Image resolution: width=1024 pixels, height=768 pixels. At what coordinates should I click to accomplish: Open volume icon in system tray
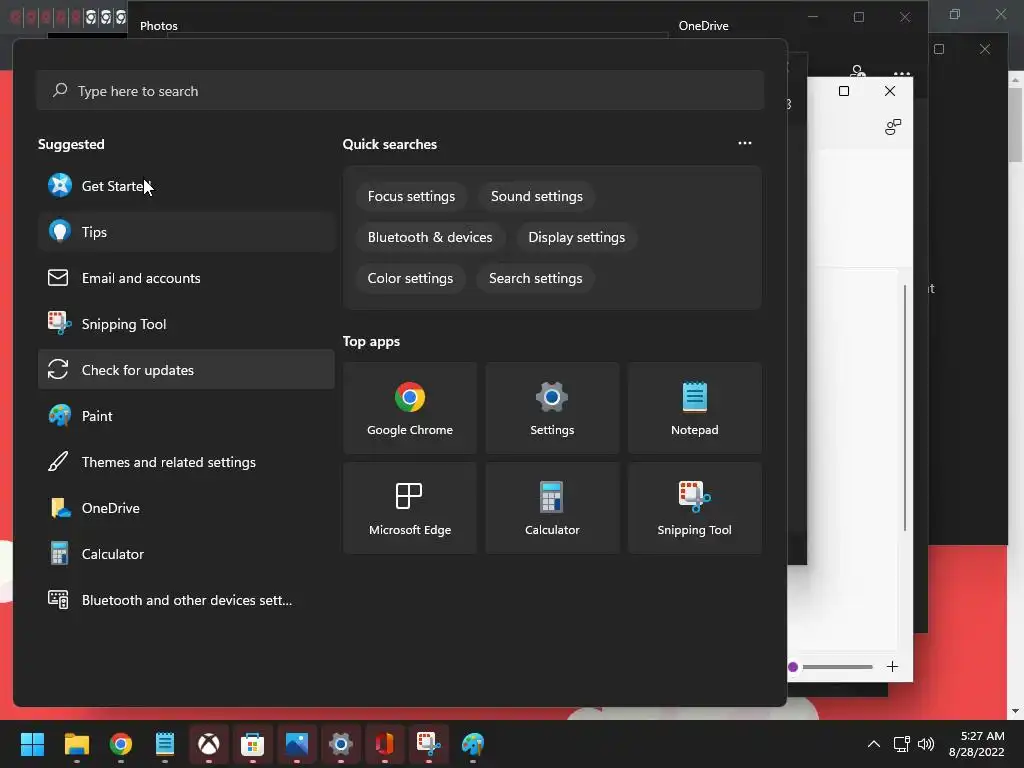(x=926, y=744)
